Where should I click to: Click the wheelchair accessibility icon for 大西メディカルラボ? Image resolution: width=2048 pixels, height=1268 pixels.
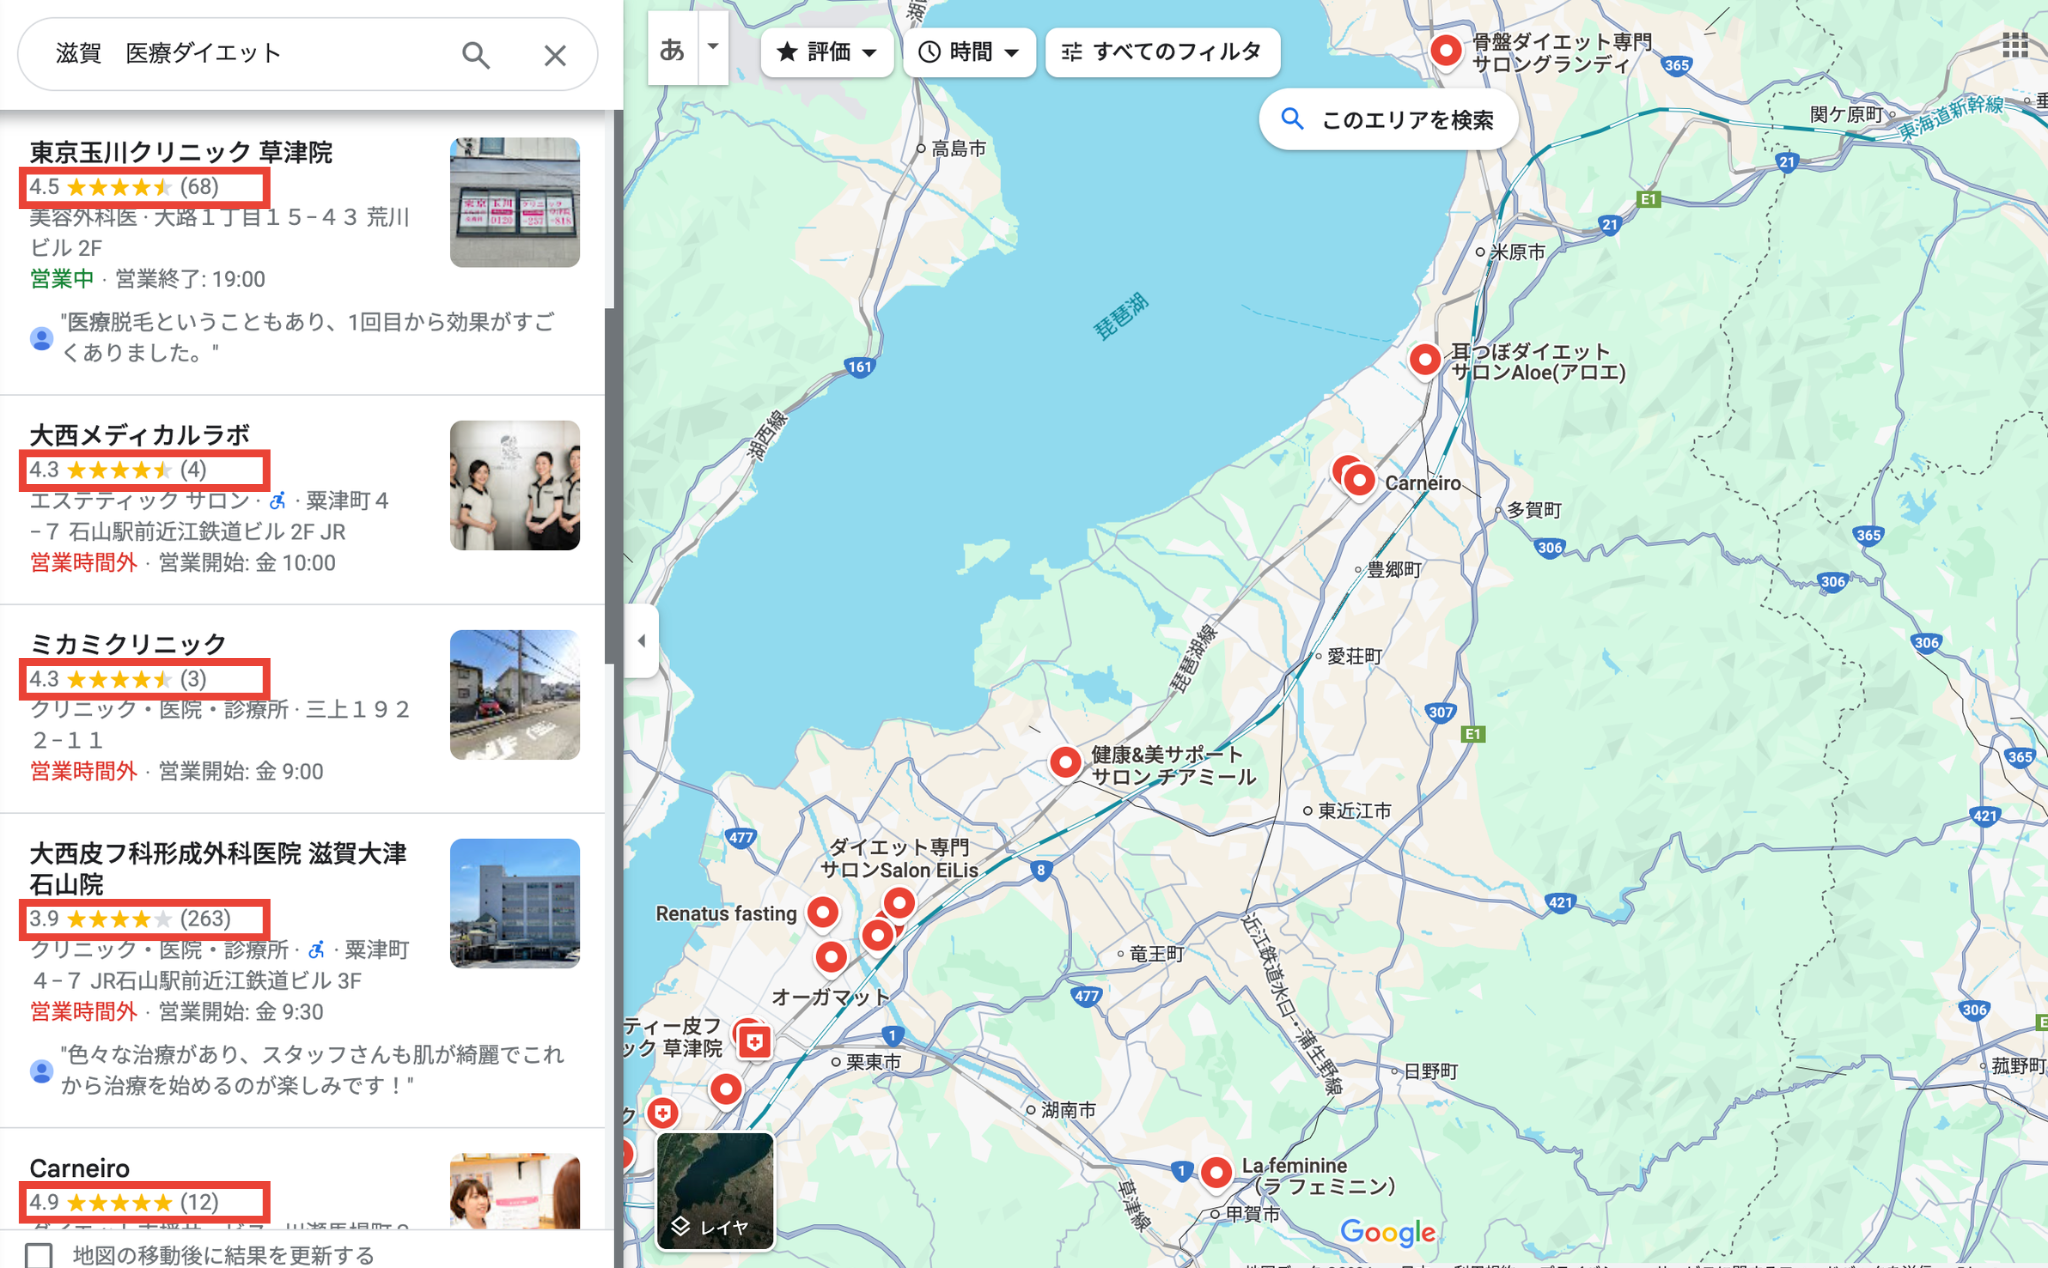point(278,500)
